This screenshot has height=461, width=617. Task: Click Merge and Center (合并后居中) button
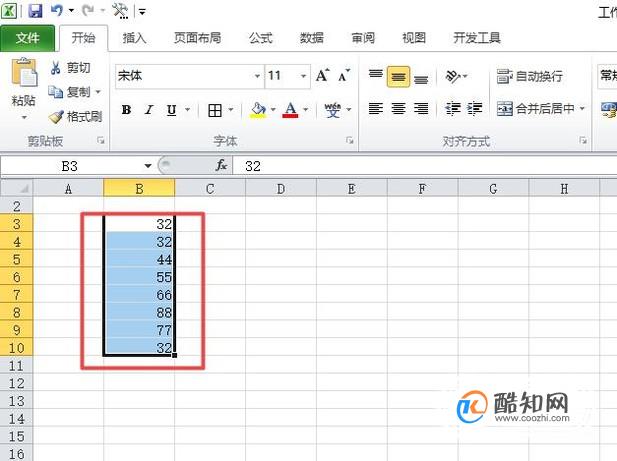(x=536, y=108)
